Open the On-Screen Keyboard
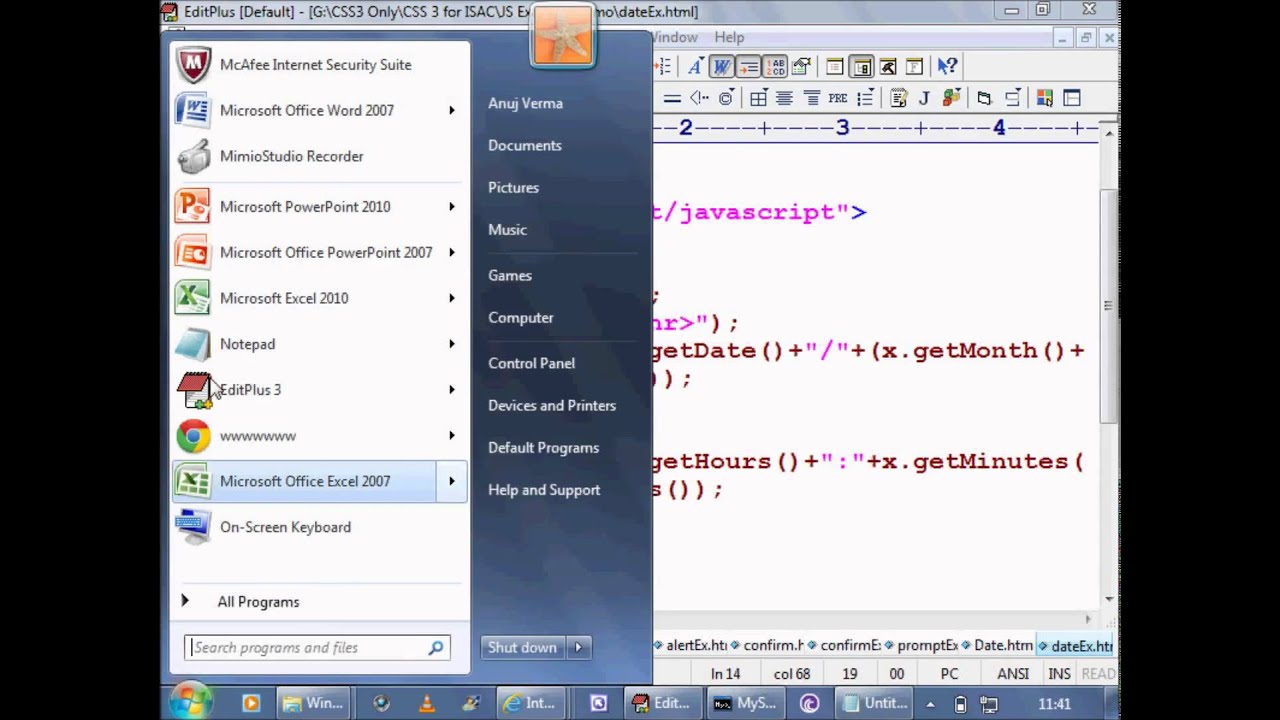The height and width of the screenshot is (720, 1280). [x=319, y=528]
